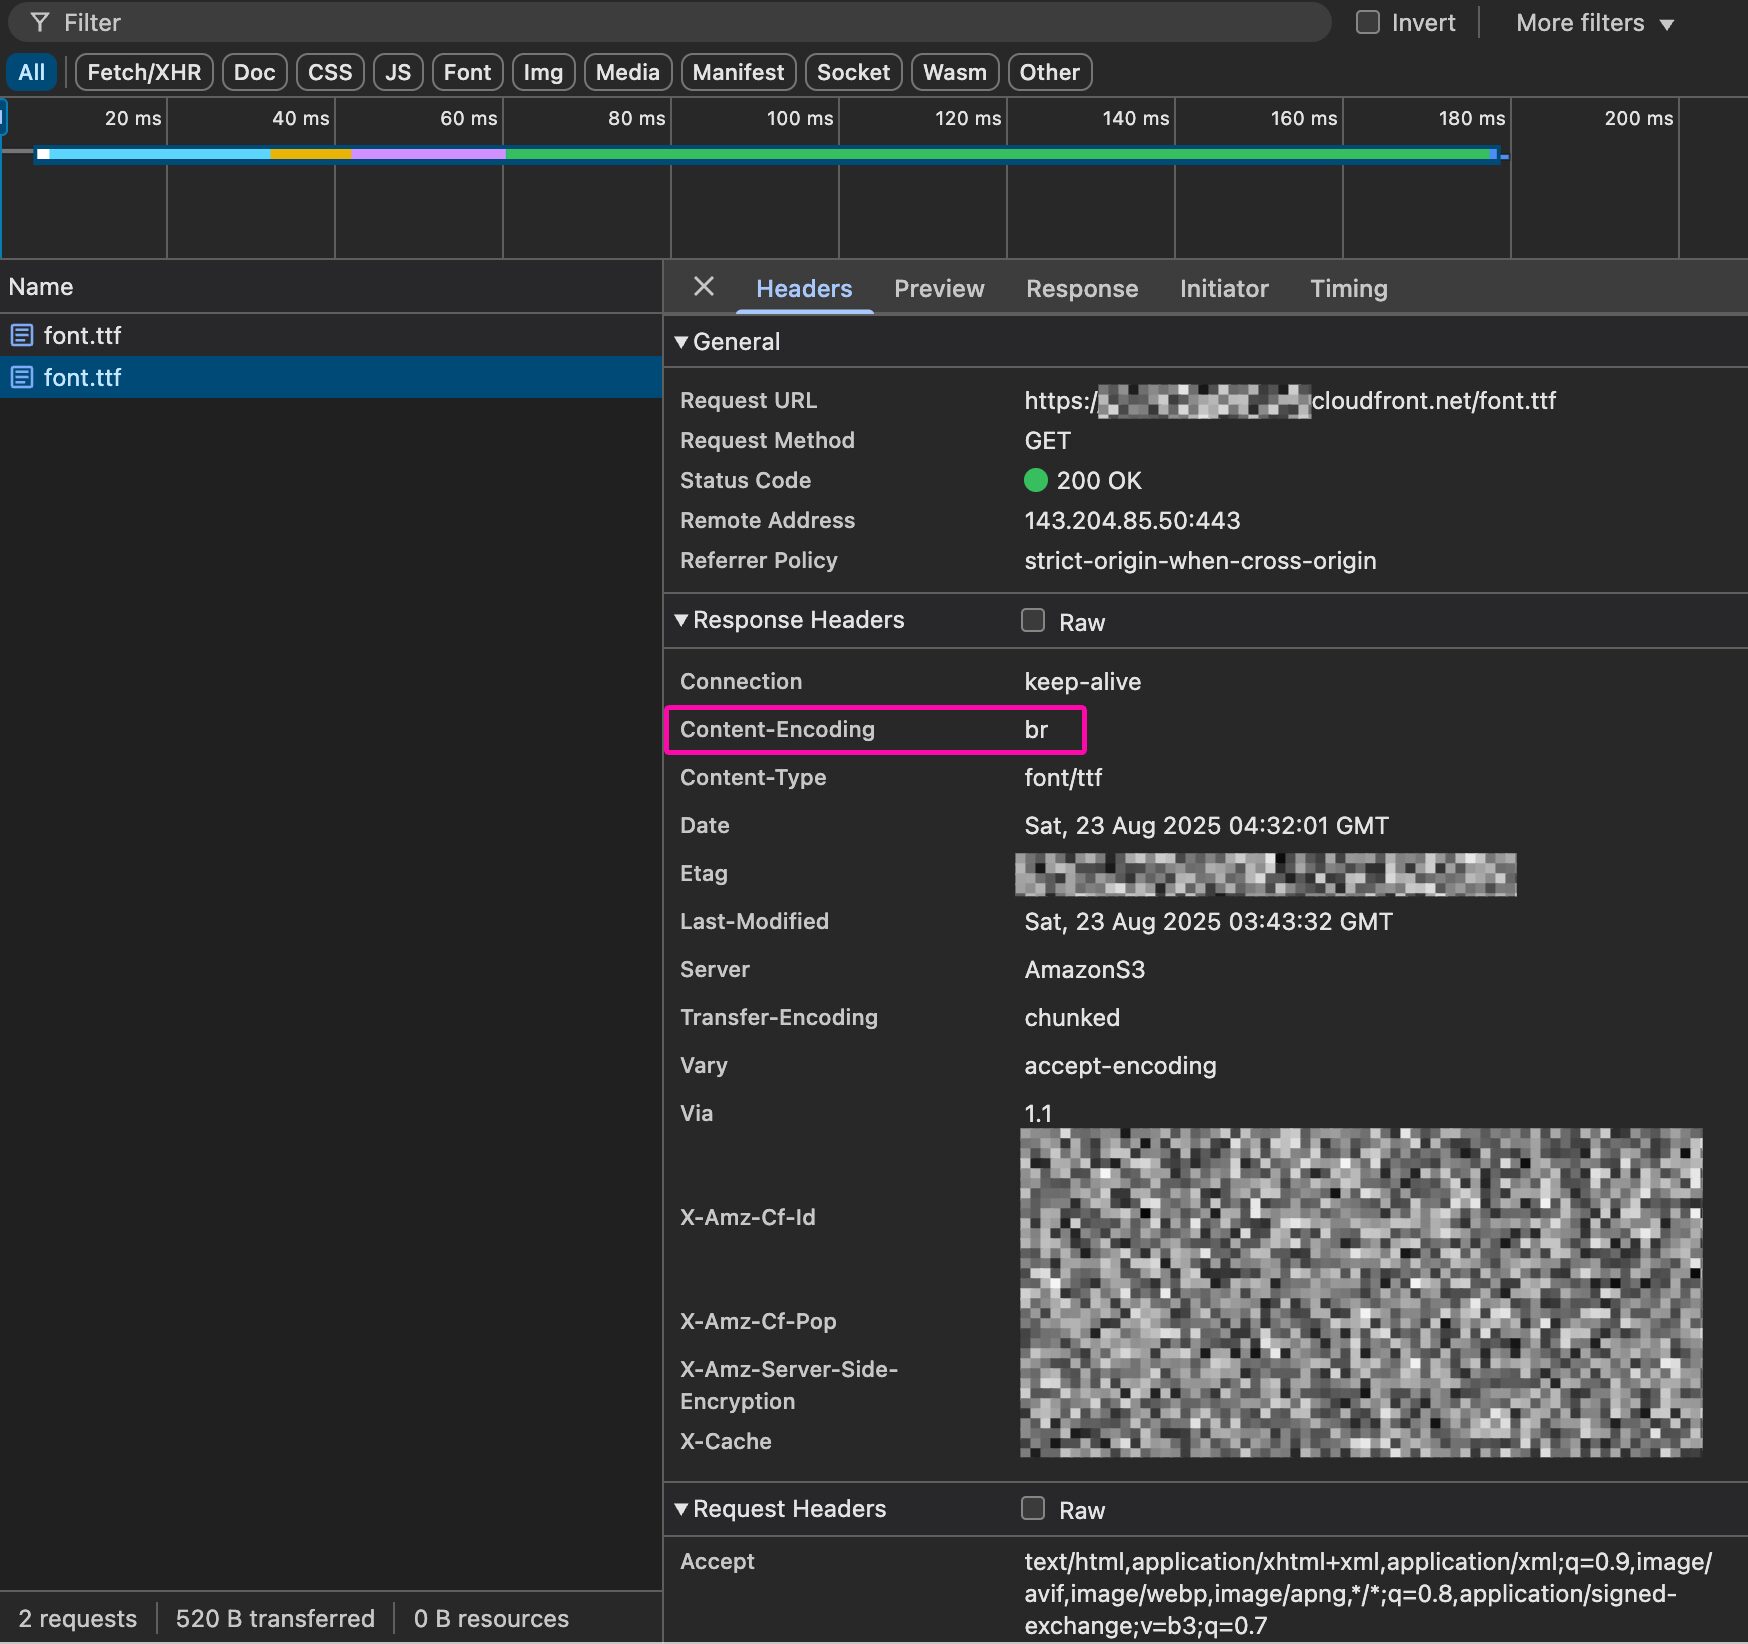Click the Date header value 04:32:01 GMT

1206,825
